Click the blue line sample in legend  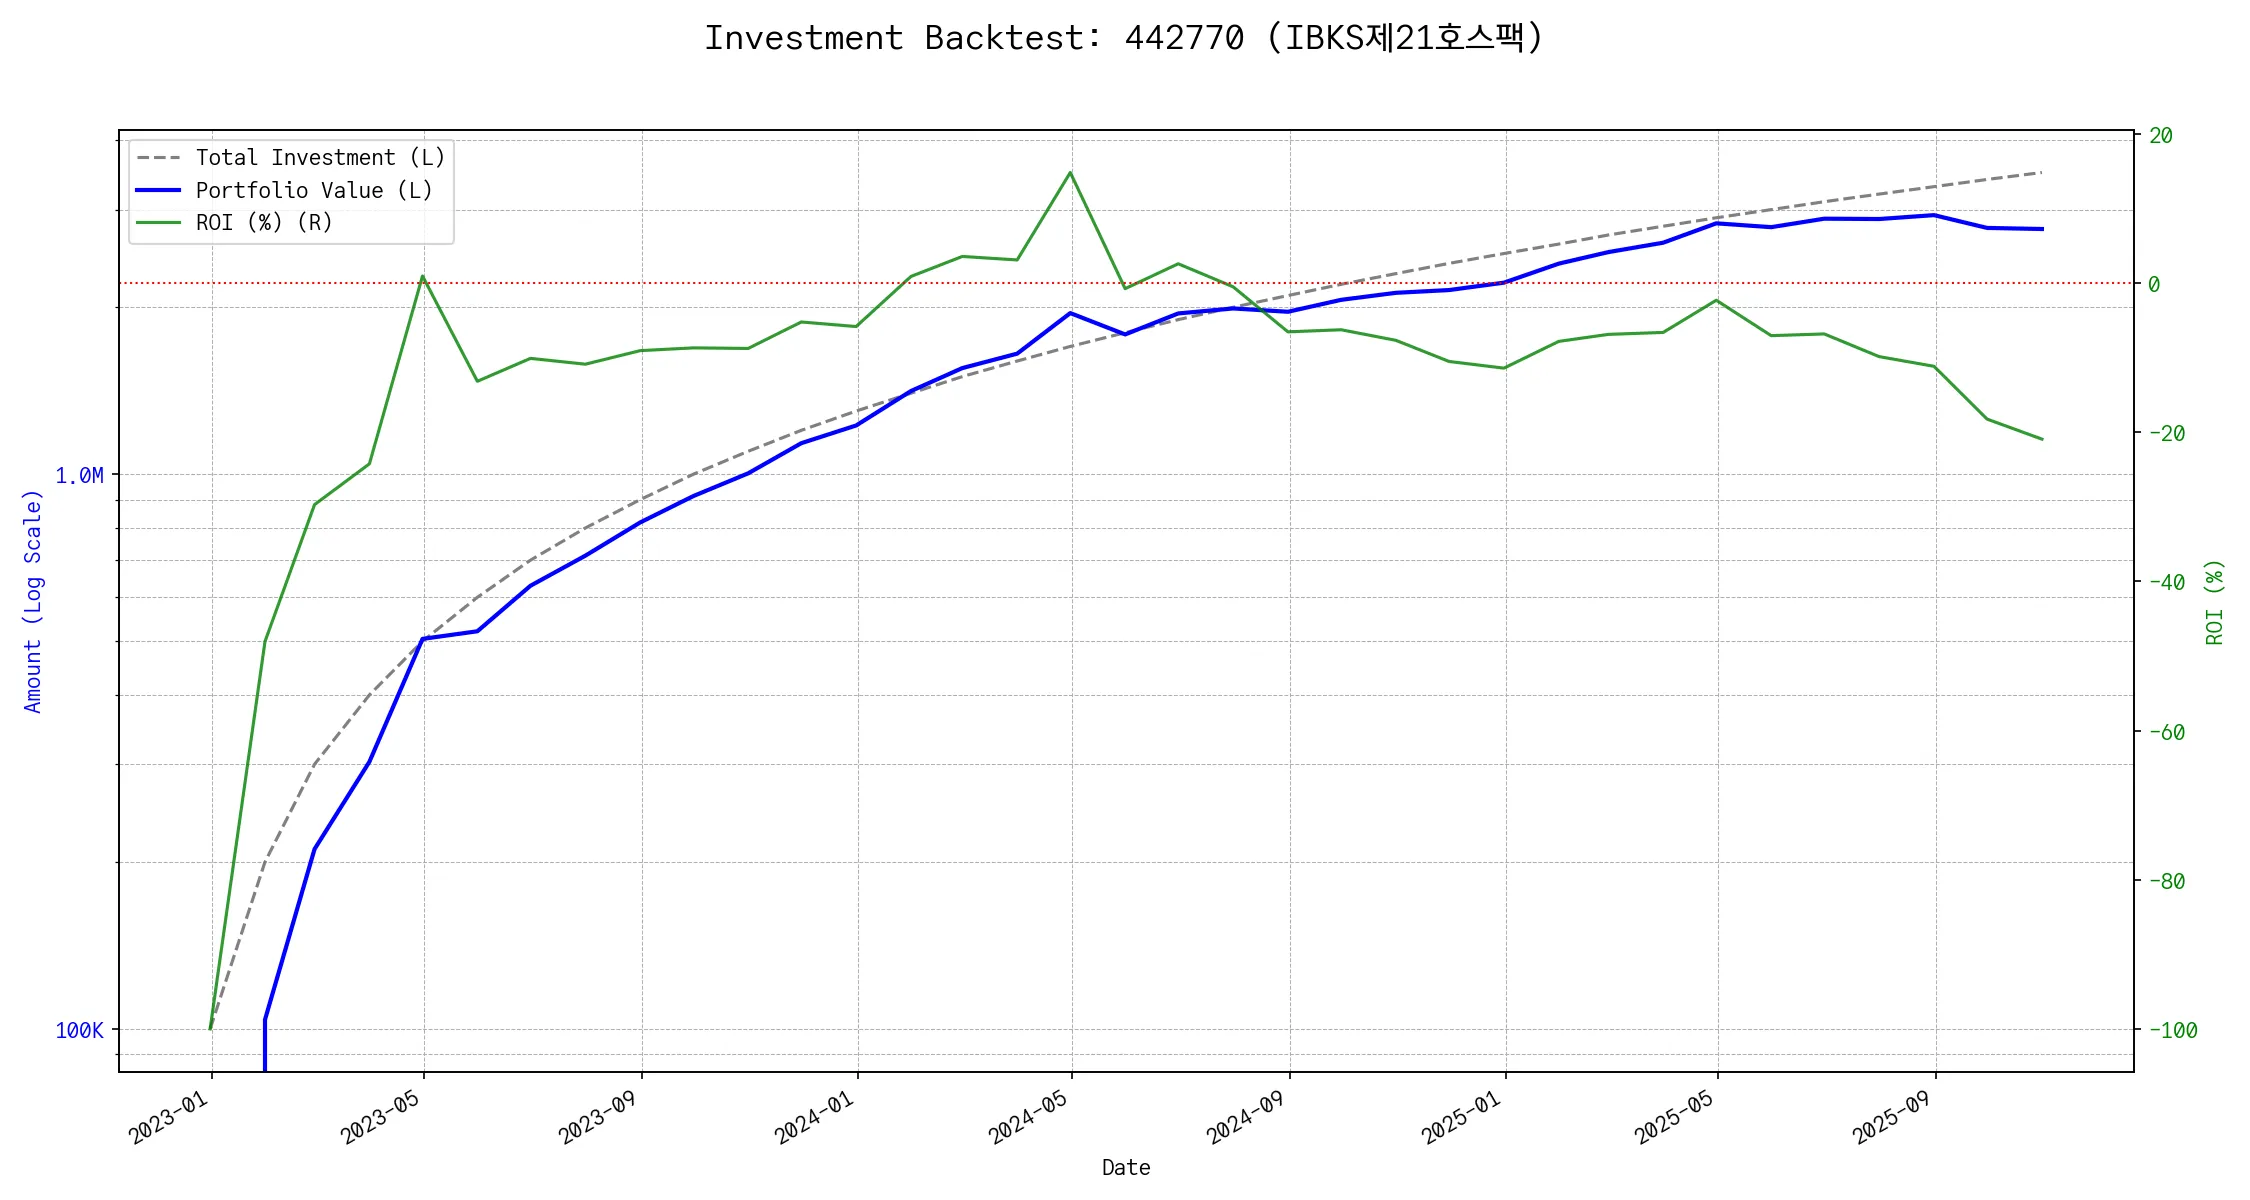pos(158,190)
